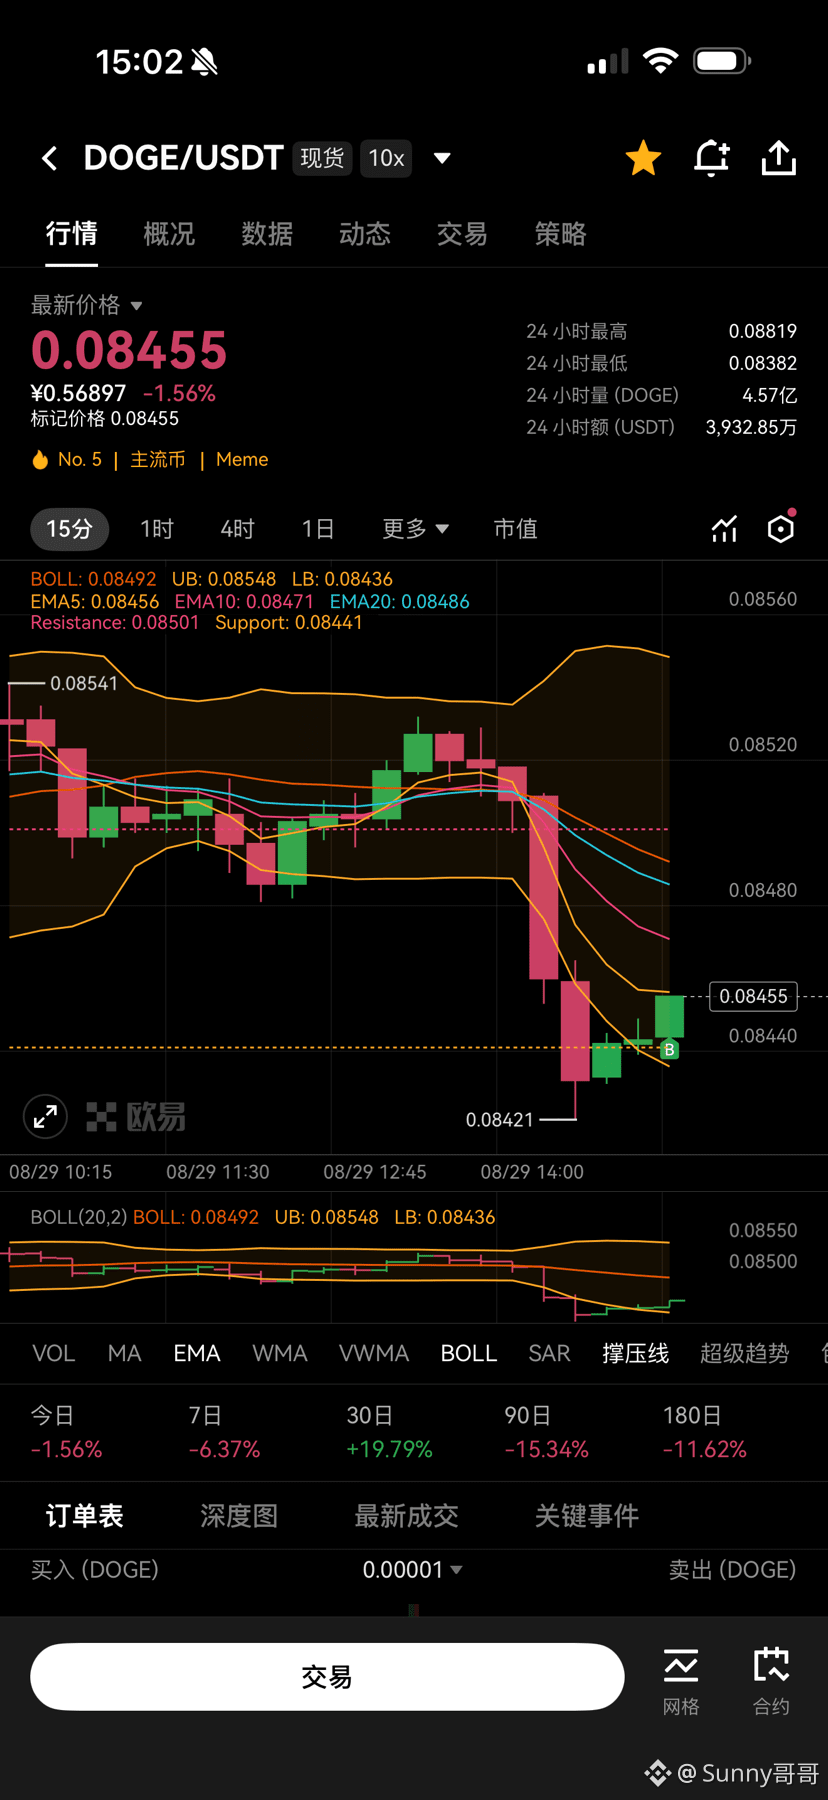
Task: Tap the Resistance 0.08501 readout
Action: tap(115, 622)
